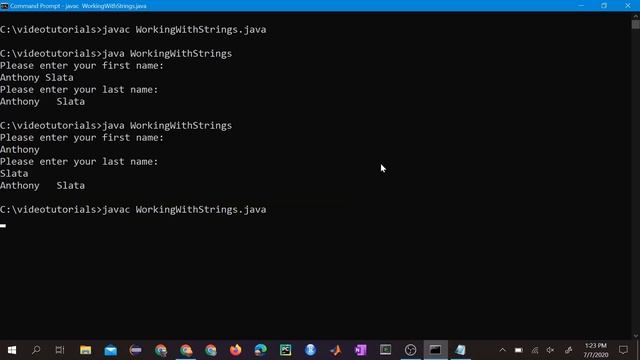The width and height of the screenshot is (640, 360).
Task: Click first 'javac WorkingWithStrings.java' command line
Action: (x=133, y=30)
